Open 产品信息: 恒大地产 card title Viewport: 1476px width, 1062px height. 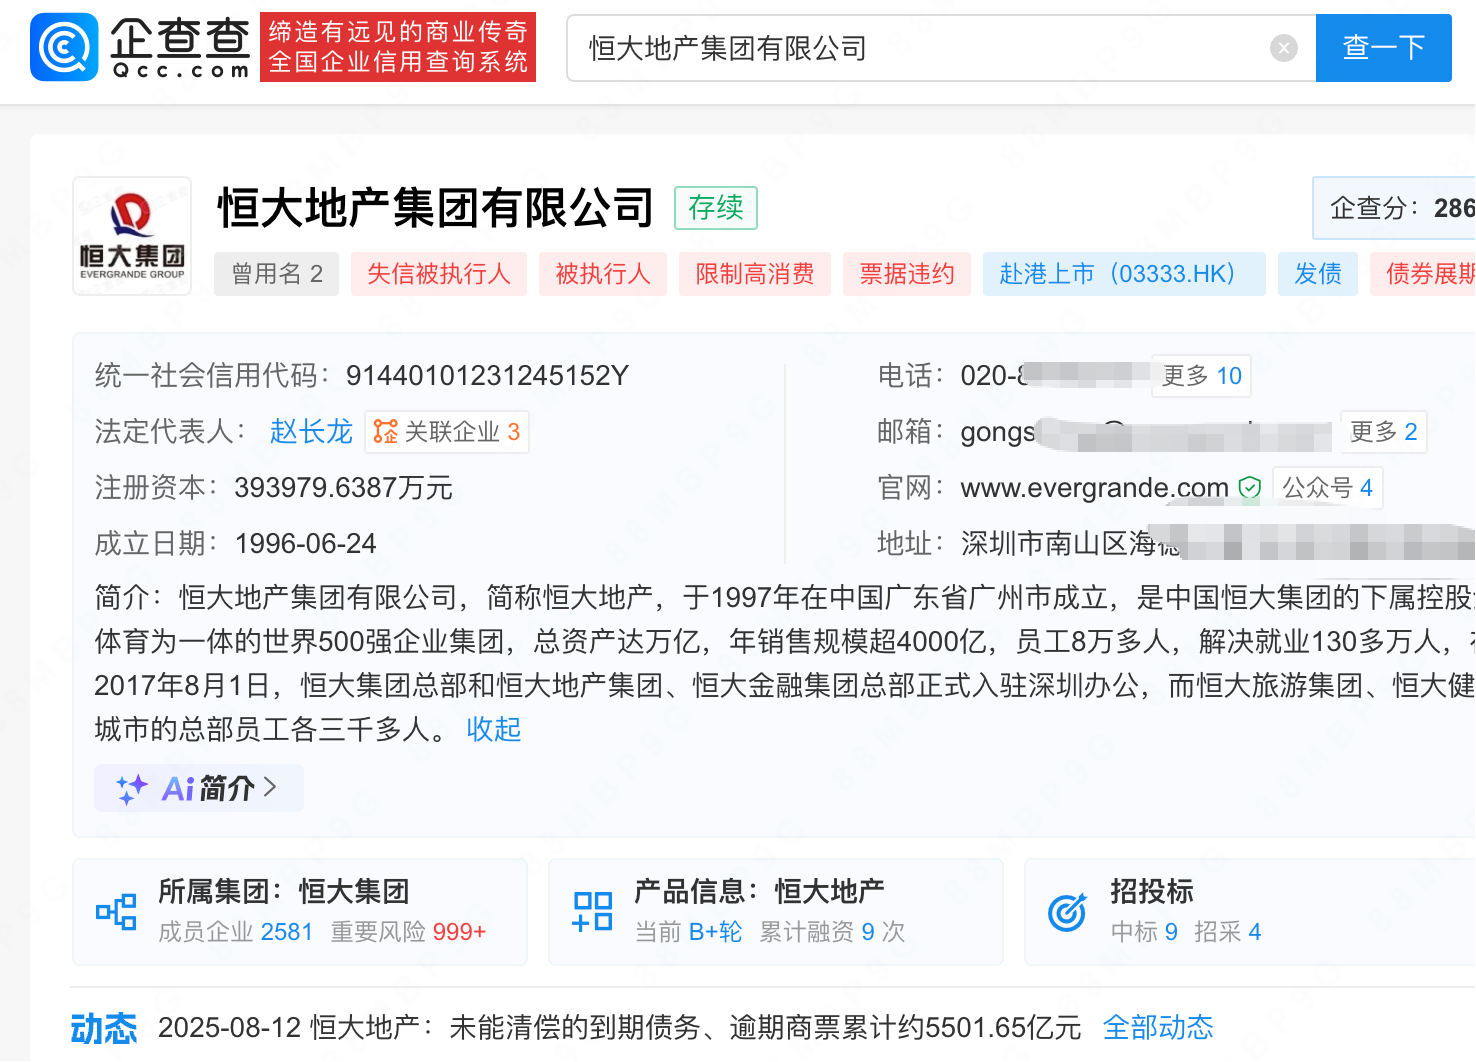760,891
